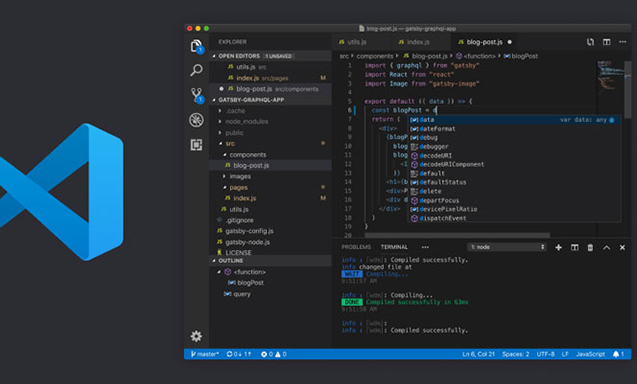Click the unsaved dot on the blog-post.js tab
Image resolution: width=637 pixels, height=384 pixels.
point(510,42)
